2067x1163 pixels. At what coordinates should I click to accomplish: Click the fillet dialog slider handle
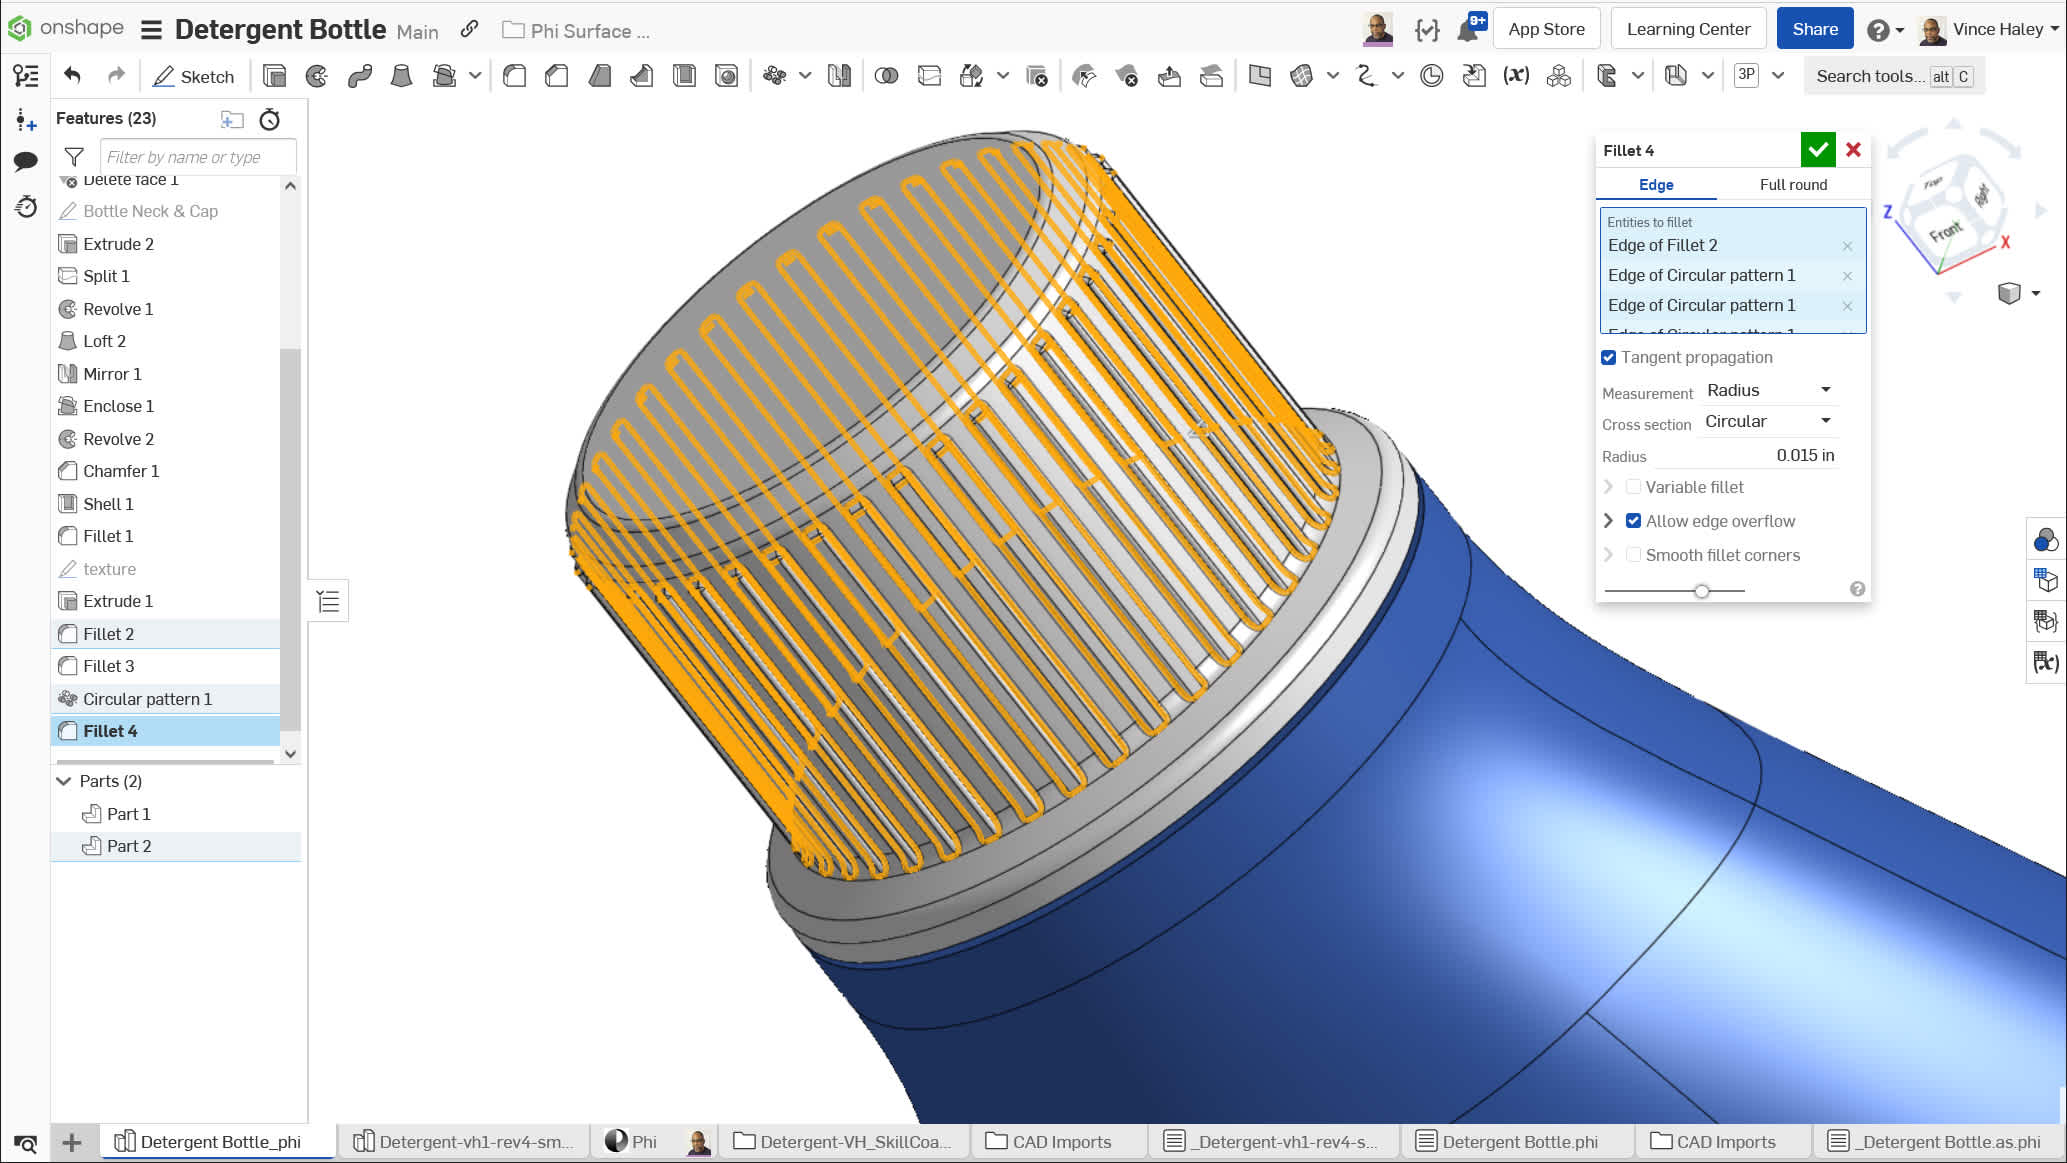(x=1701, y=591)
